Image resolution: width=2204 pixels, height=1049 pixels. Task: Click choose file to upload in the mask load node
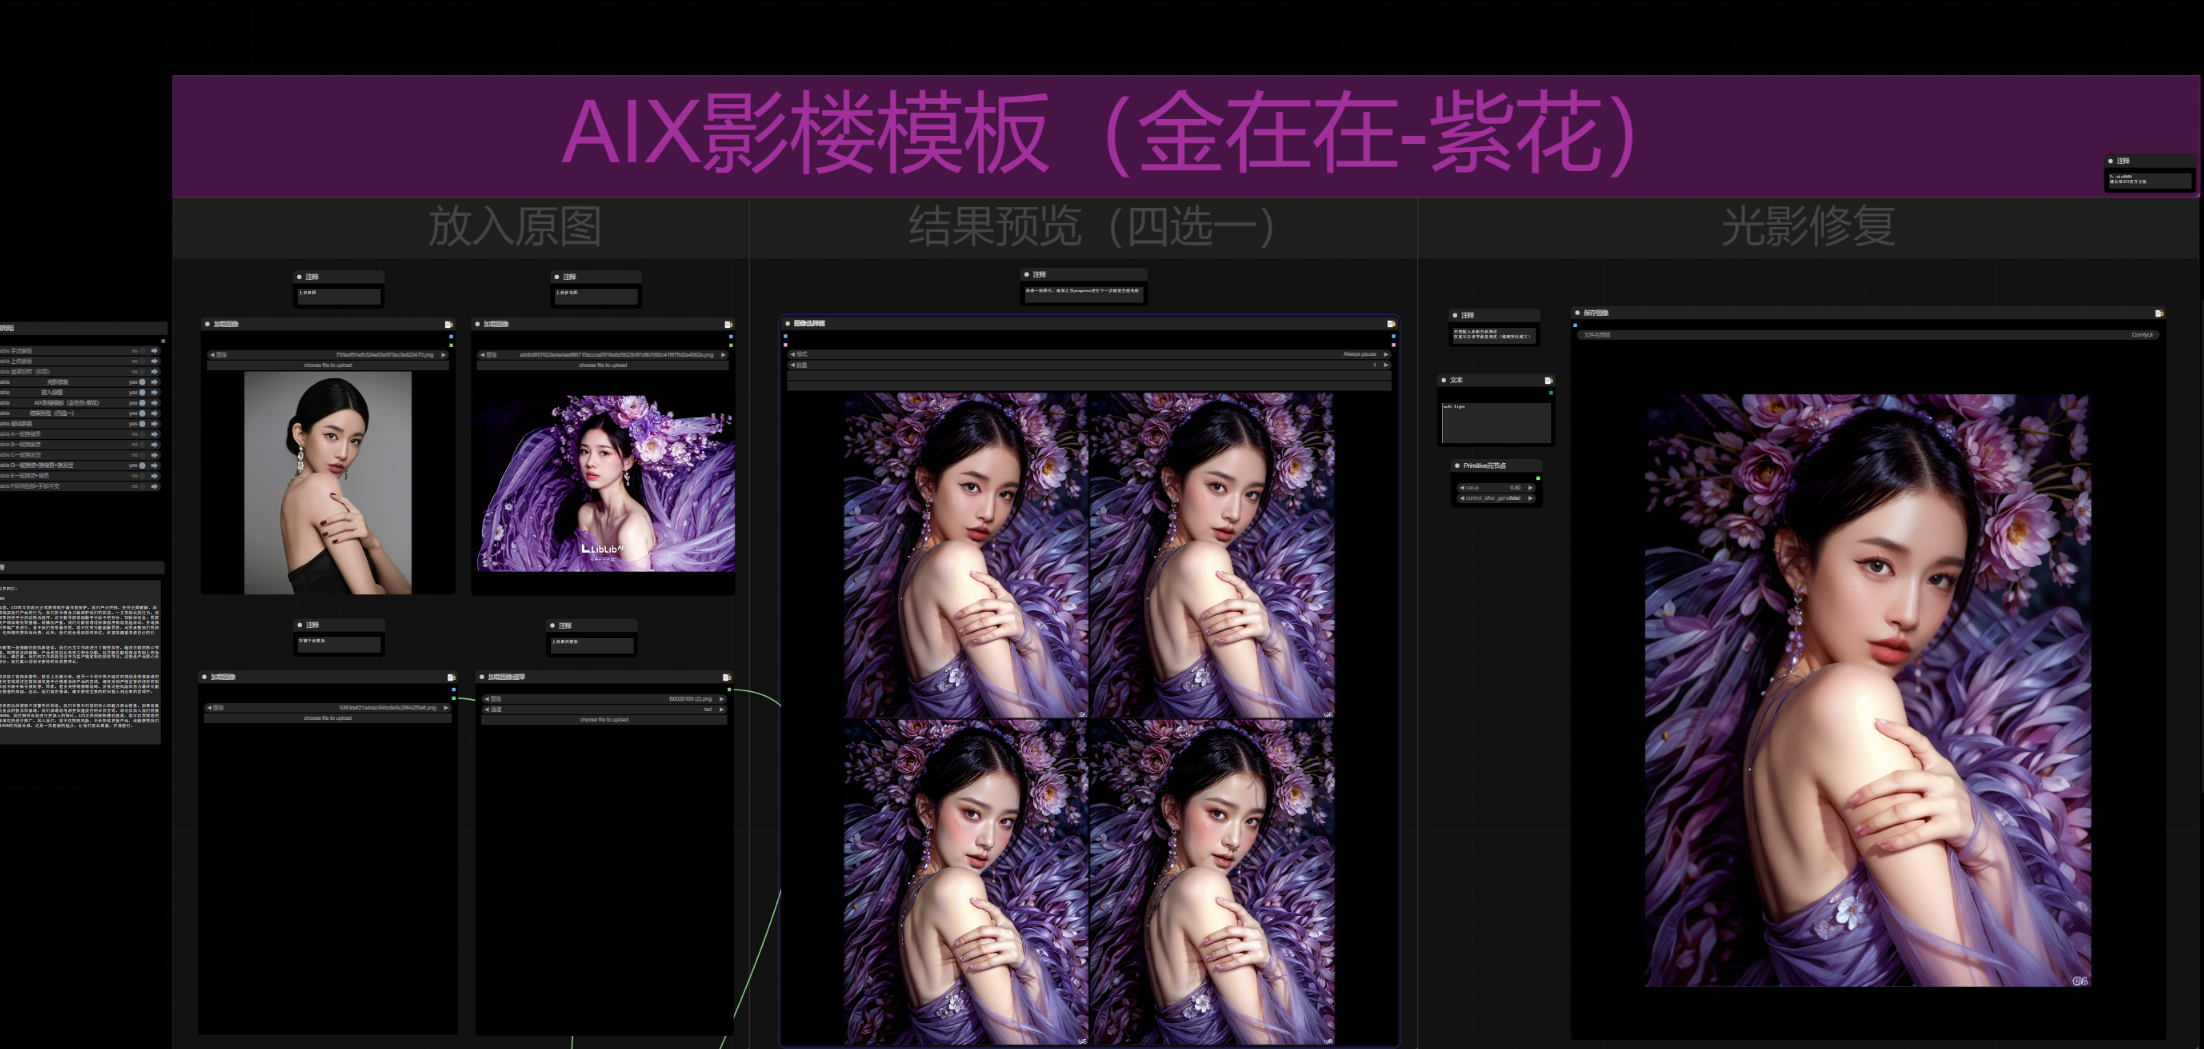[x=604, y=720]
